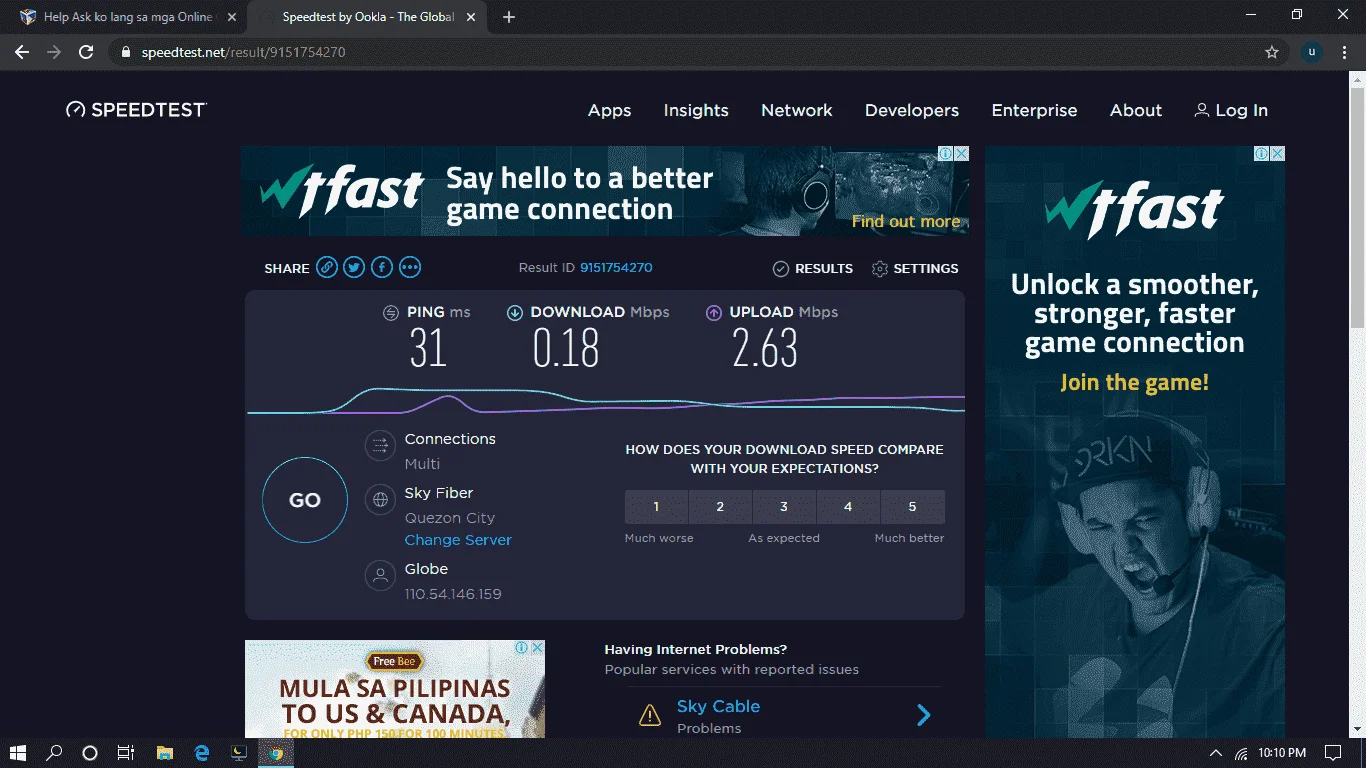The height and width of the screenshot is (768, 1366).
Task: Click the globe server icon beside Sky Fiber
Action: (x=380, y=499)
